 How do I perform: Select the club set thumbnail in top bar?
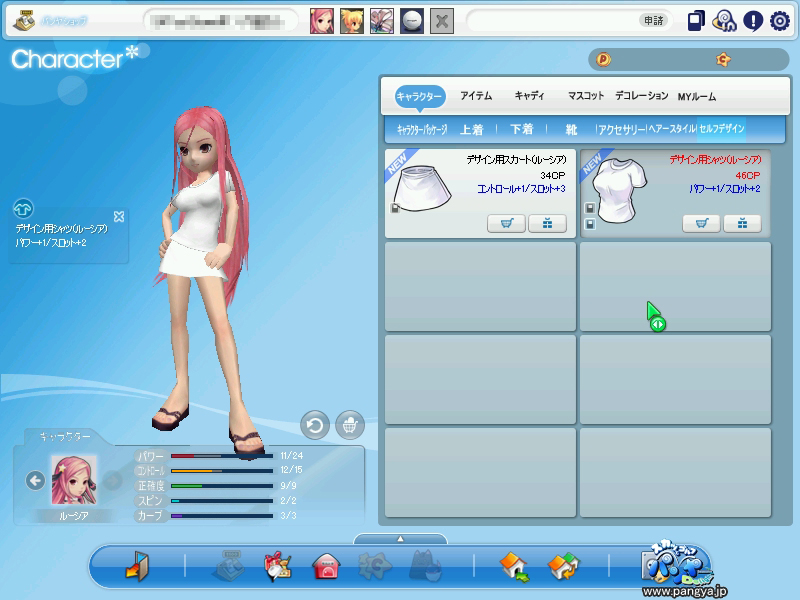(382, 21)
